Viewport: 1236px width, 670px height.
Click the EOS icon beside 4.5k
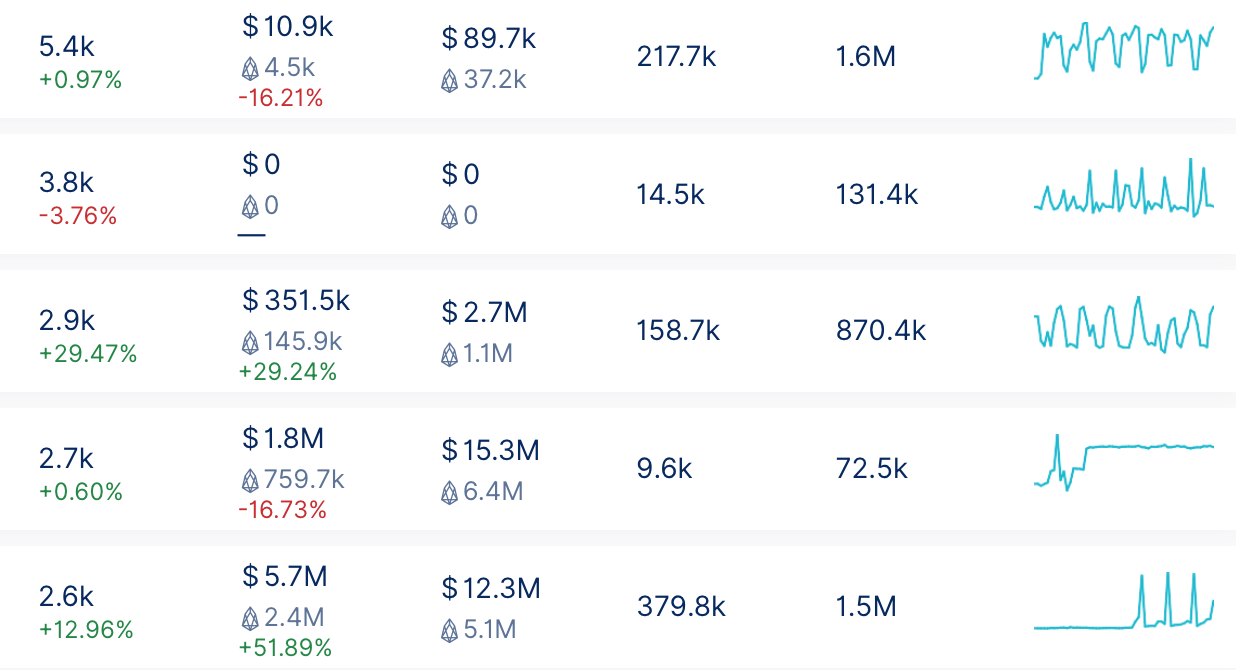click(x=250, y=68)
